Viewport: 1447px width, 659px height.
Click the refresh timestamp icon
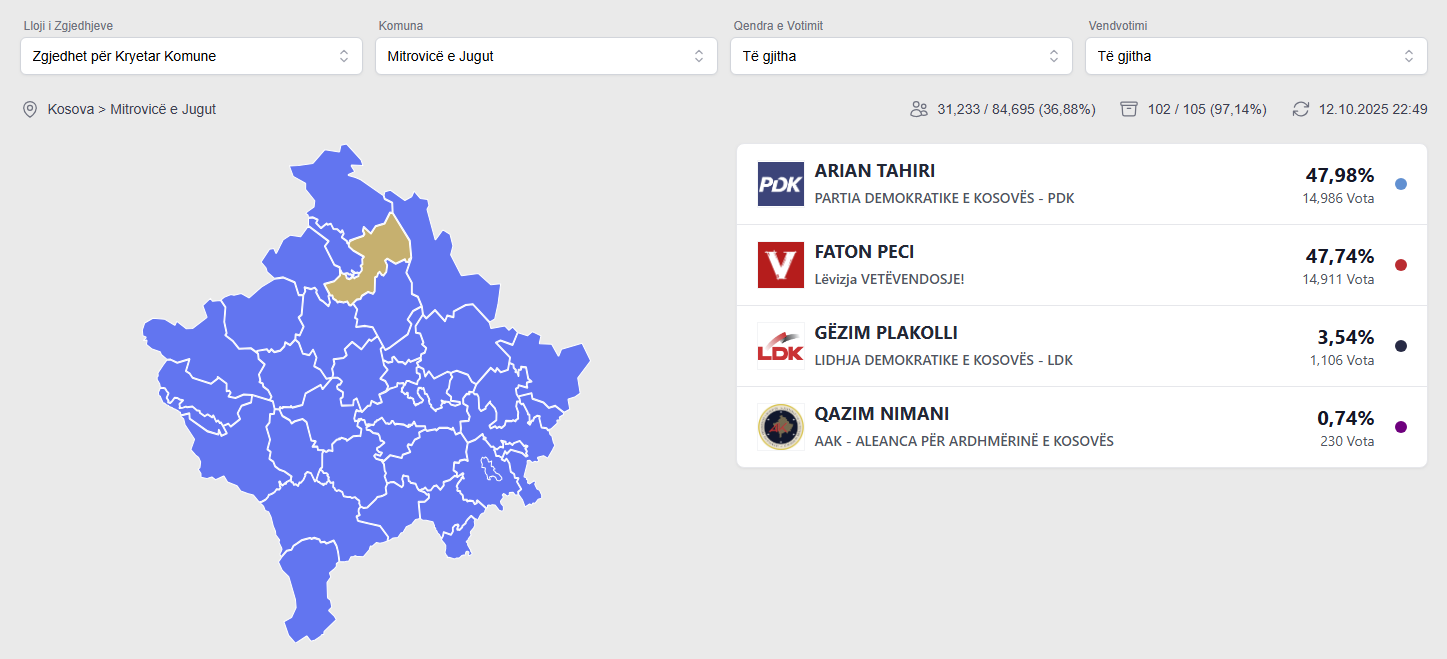click(1300, 109)
